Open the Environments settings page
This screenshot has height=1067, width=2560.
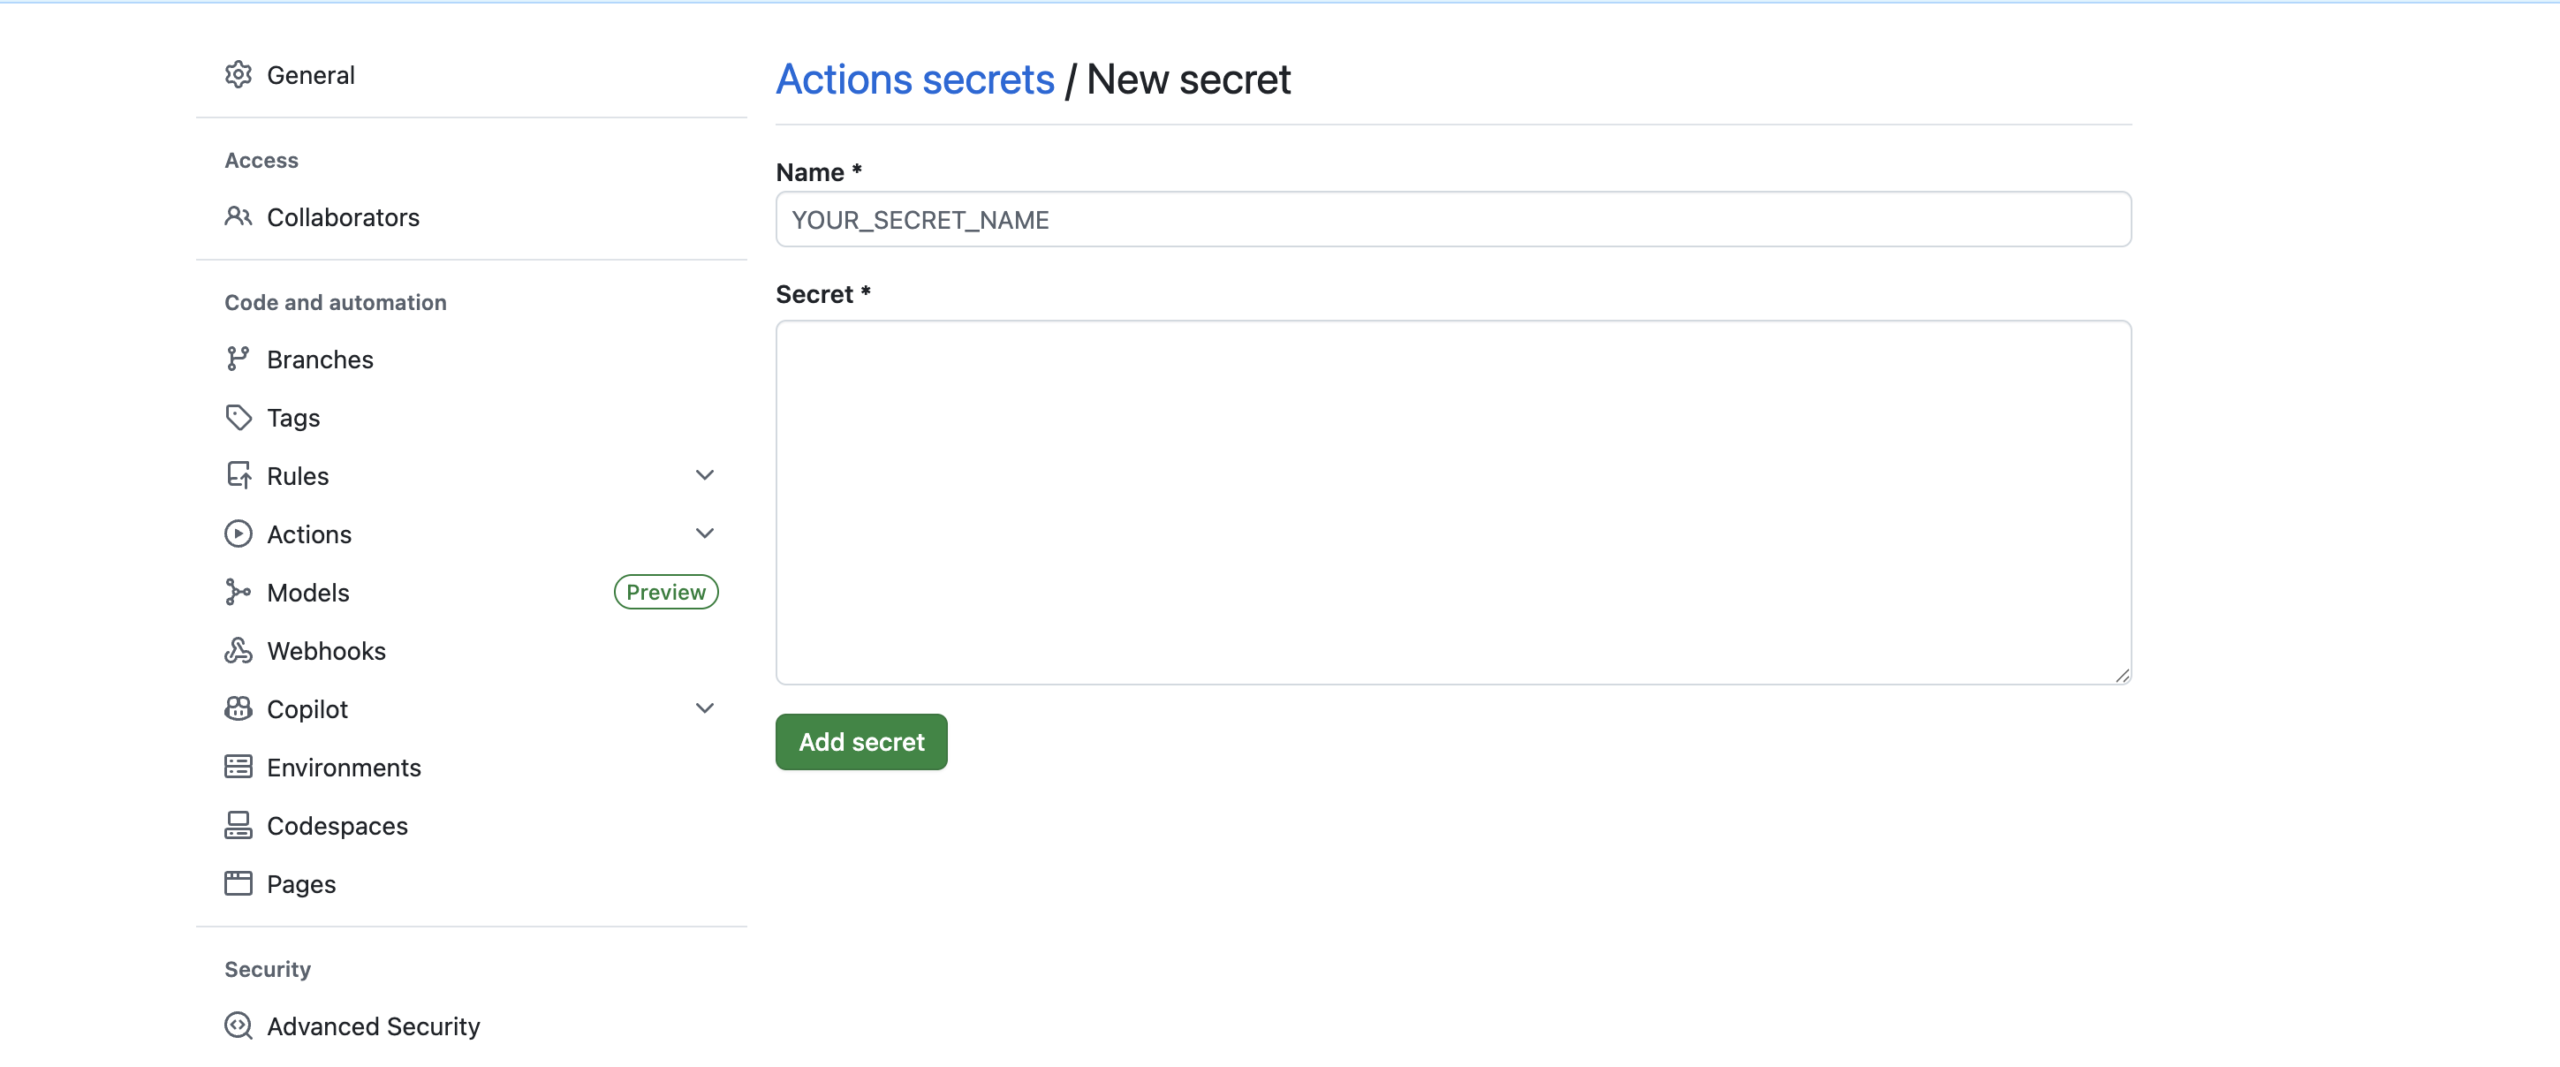click(x=344, y=767)
